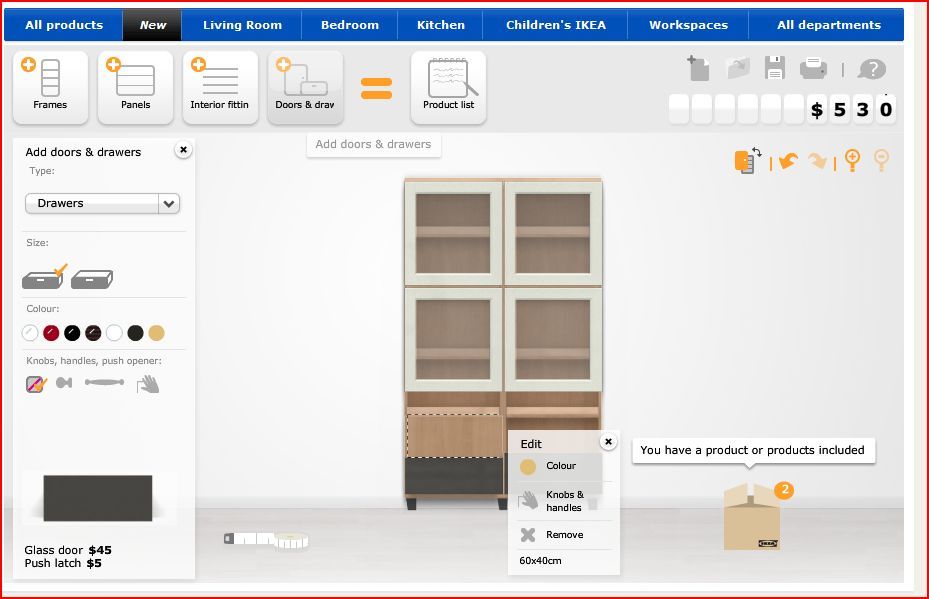Select the knob option
The height and width of the screenshot is (599, 929).
tap(64, 383)
